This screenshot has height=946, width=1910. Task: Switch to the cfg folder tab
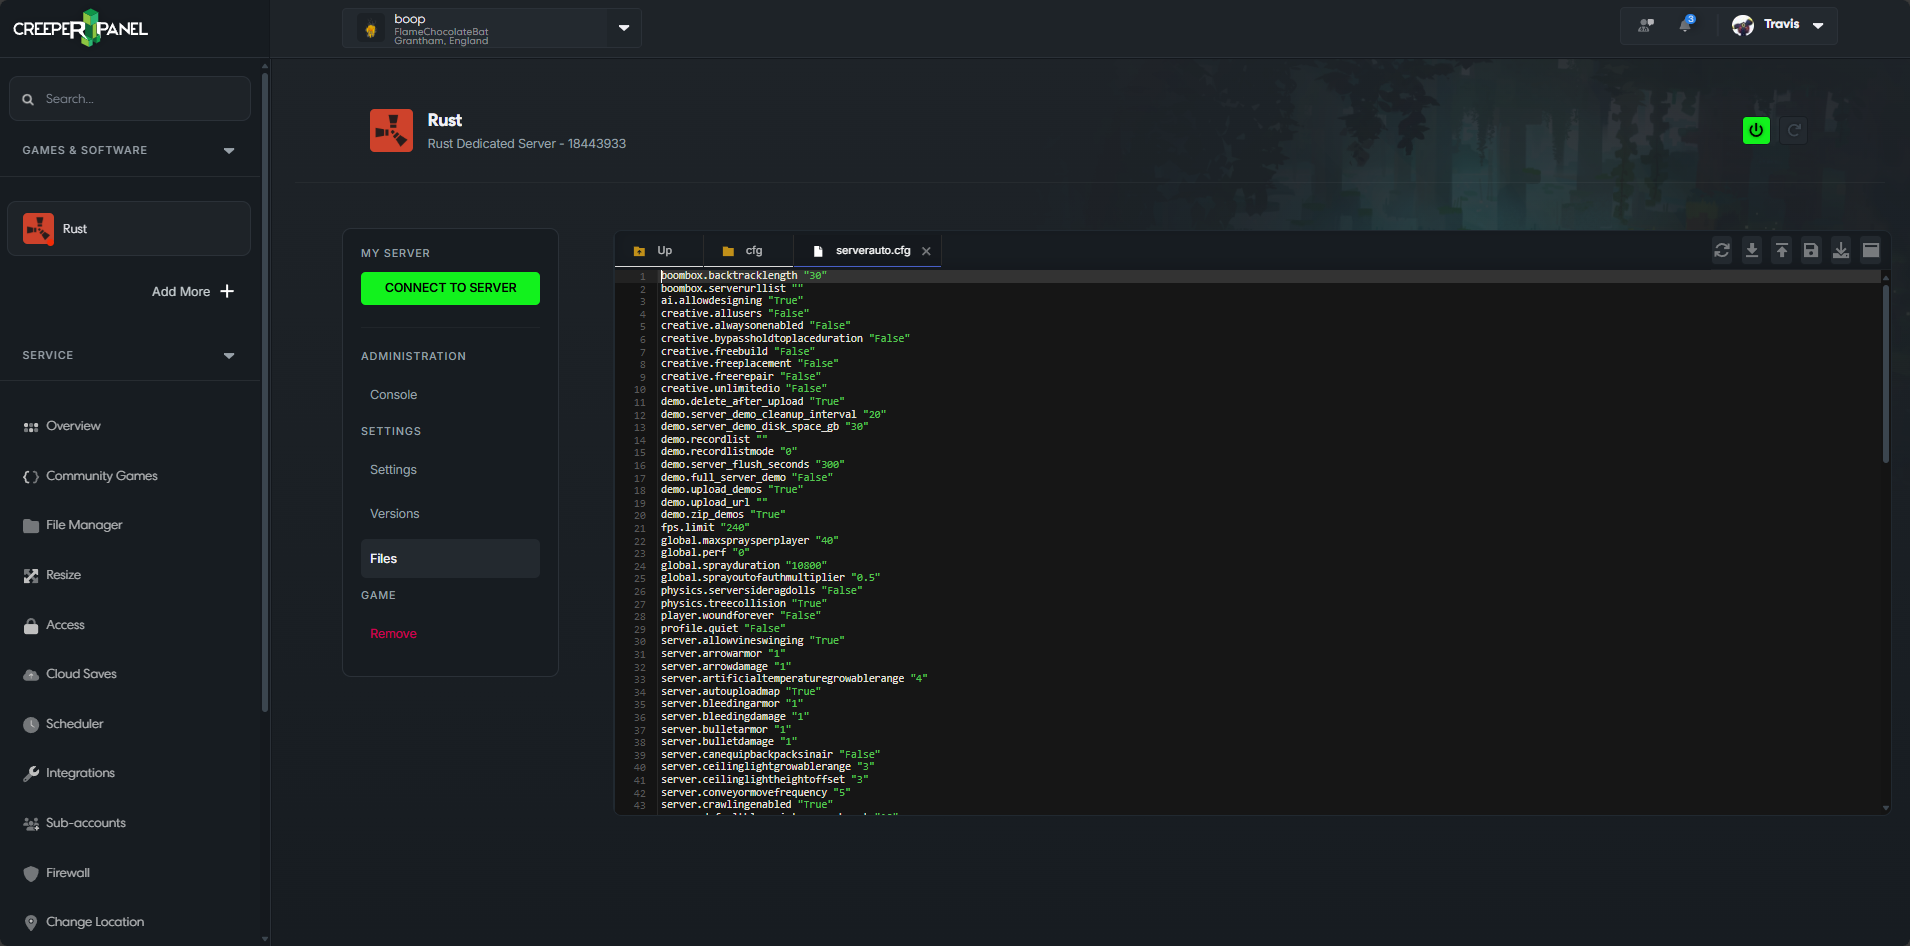point(749,250)
